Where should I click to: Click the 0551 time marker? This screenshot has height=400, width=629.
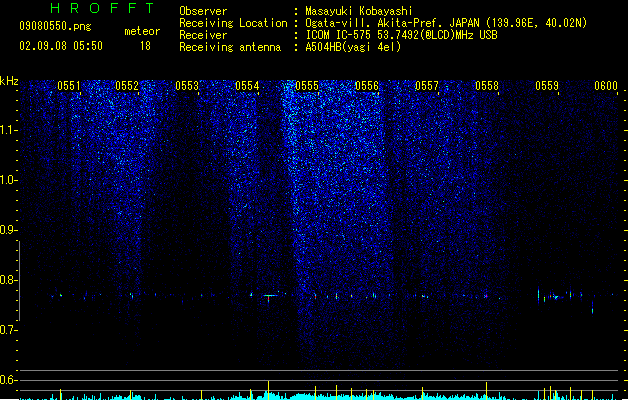(69, 86)
